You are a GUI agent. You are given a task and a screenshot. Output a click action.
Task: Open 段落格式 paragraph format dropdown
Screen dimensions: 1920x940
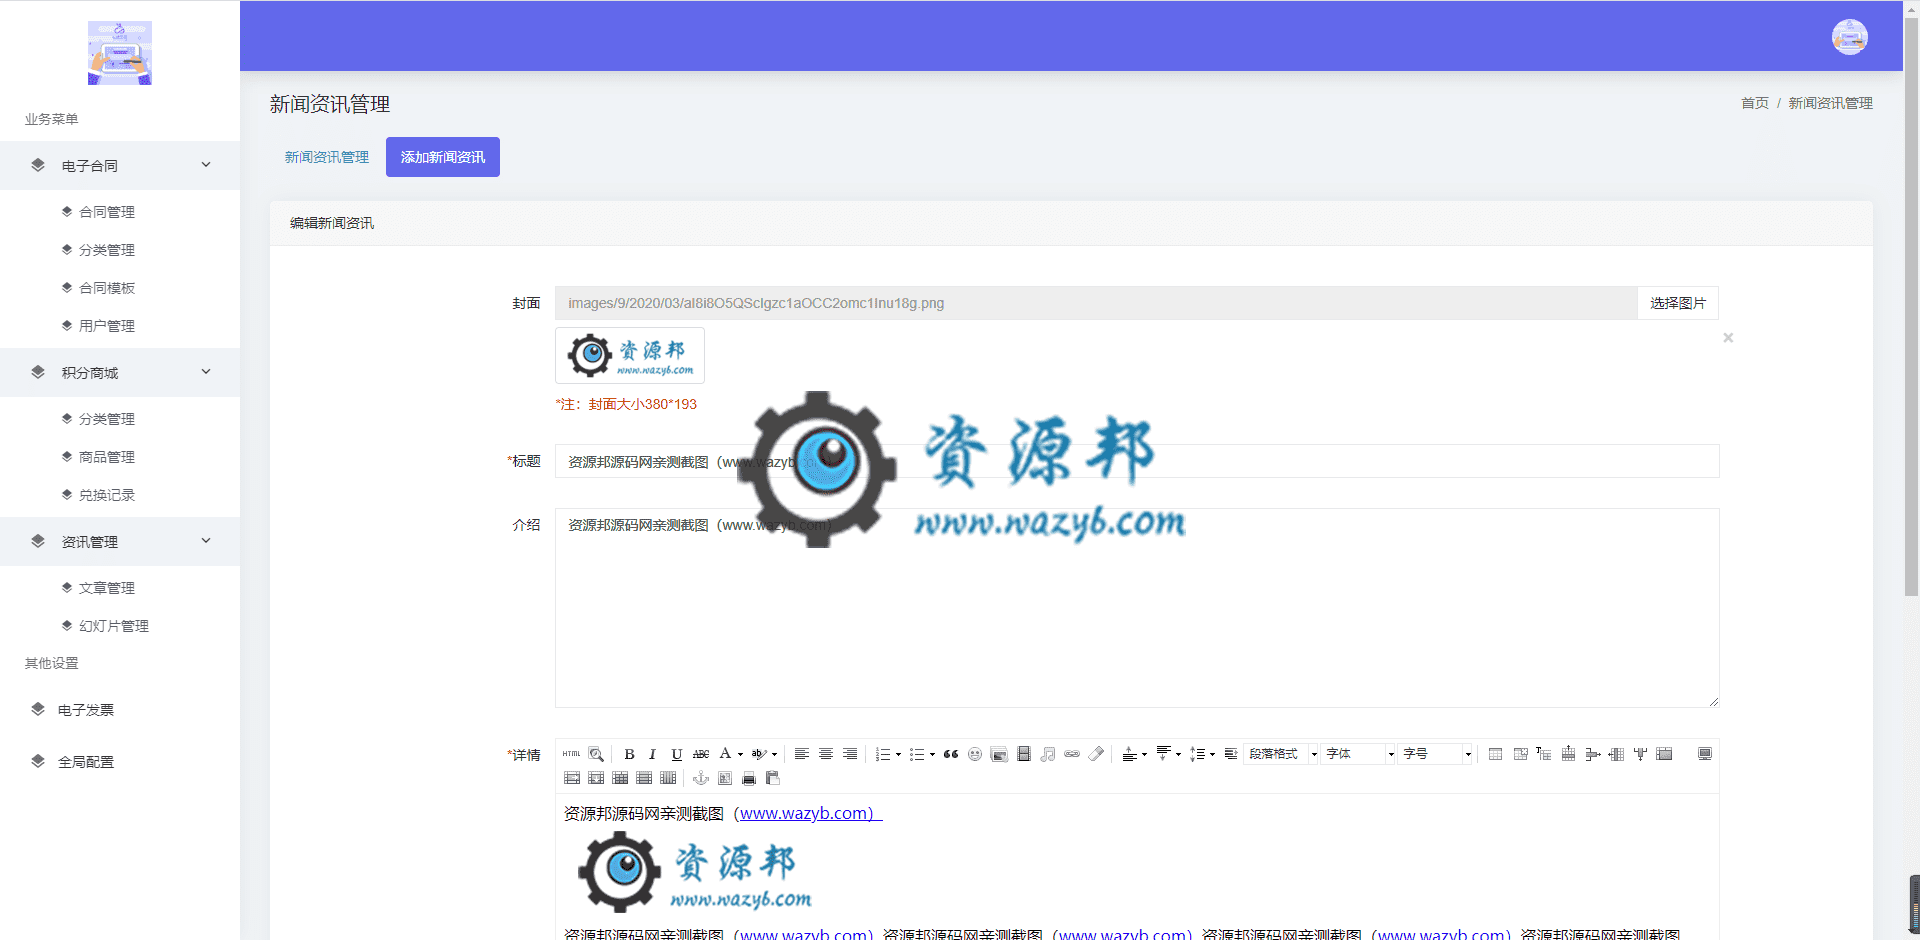click(x=1282, y=754)
